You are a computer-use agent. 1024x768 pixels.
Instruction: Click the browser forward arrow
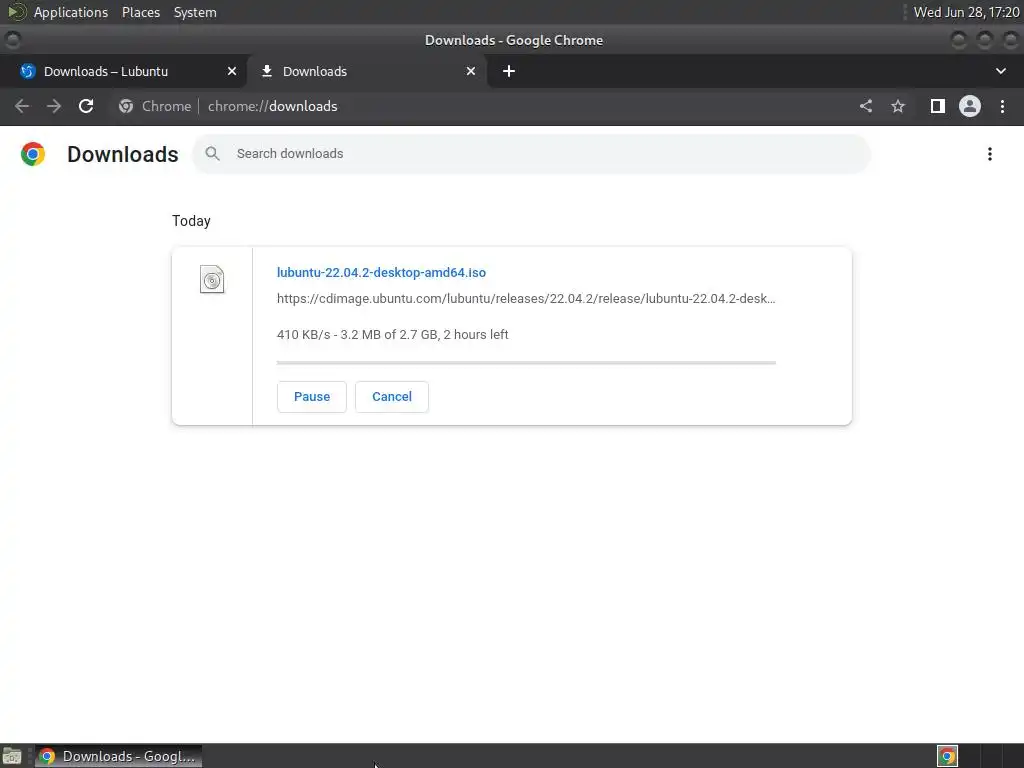pos(54,106)
